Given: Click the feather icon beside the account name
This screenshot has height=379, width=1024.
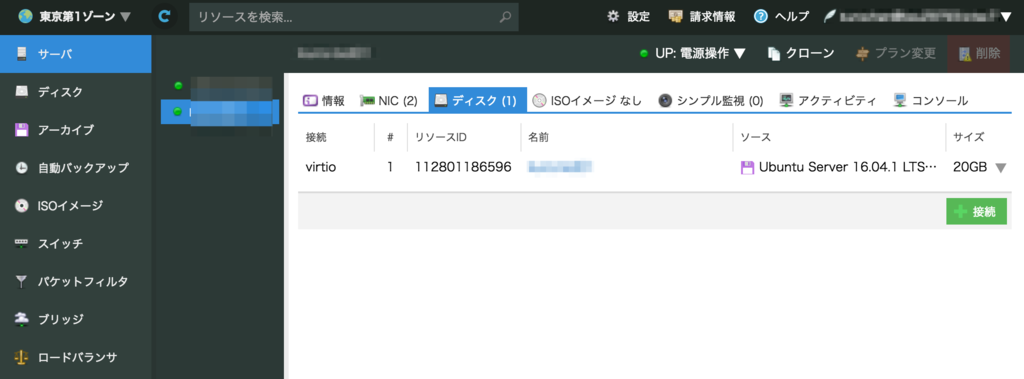Looking at the screenshot, I should click(829, 16).
